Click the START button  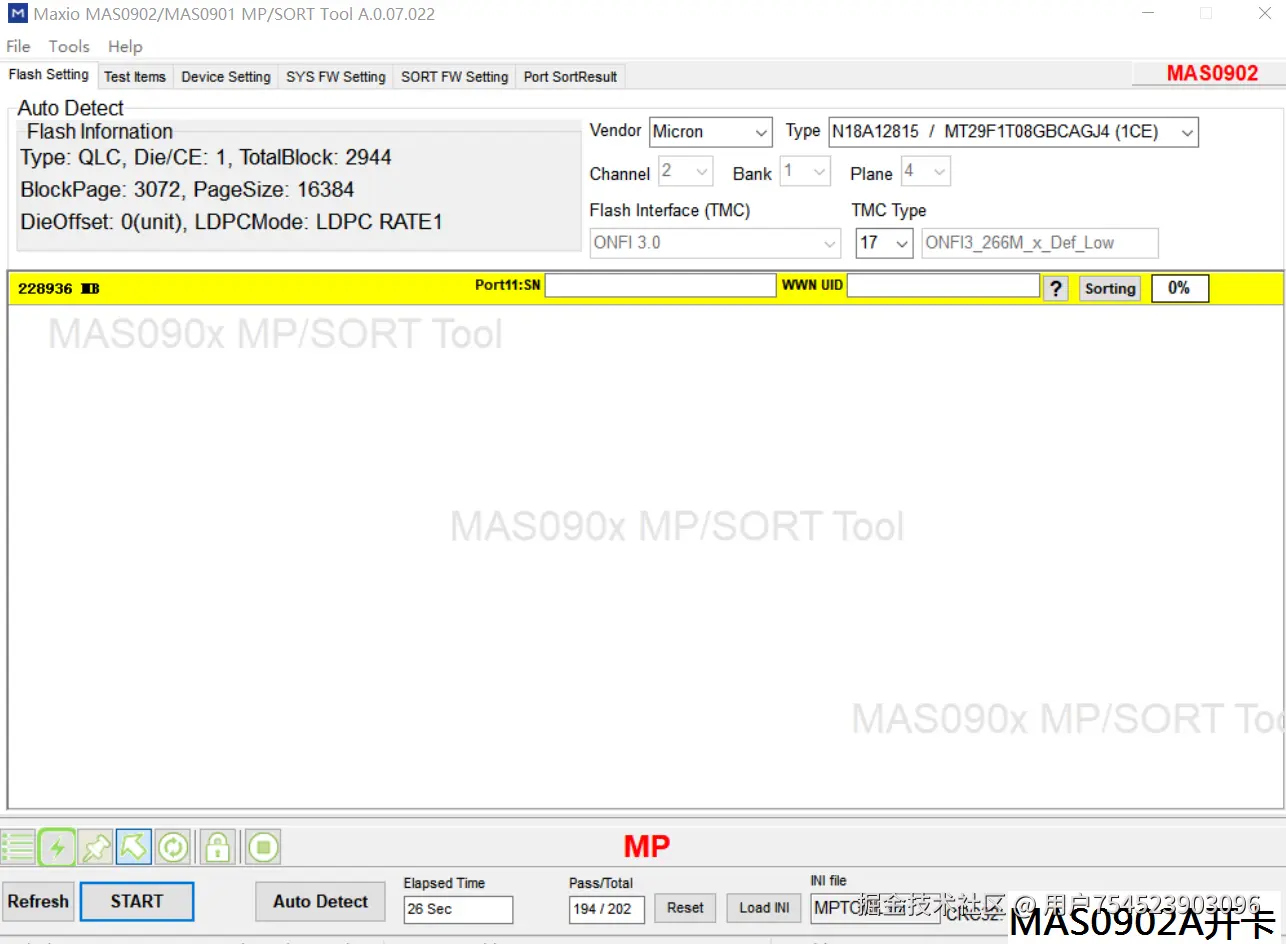pos(137,901)
